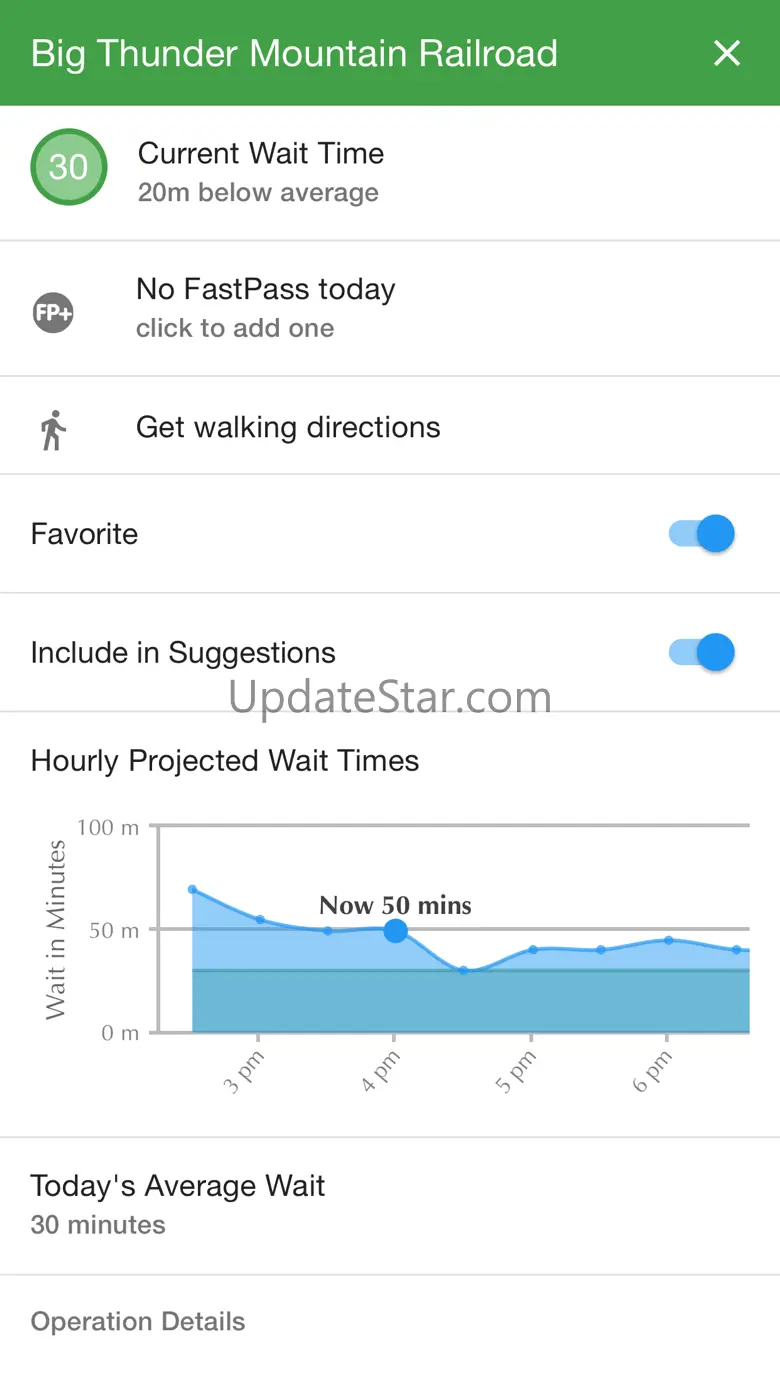Disable the Include in Suggestions switch
This screenshot has width=780, height=1387.
click(702, 652)
